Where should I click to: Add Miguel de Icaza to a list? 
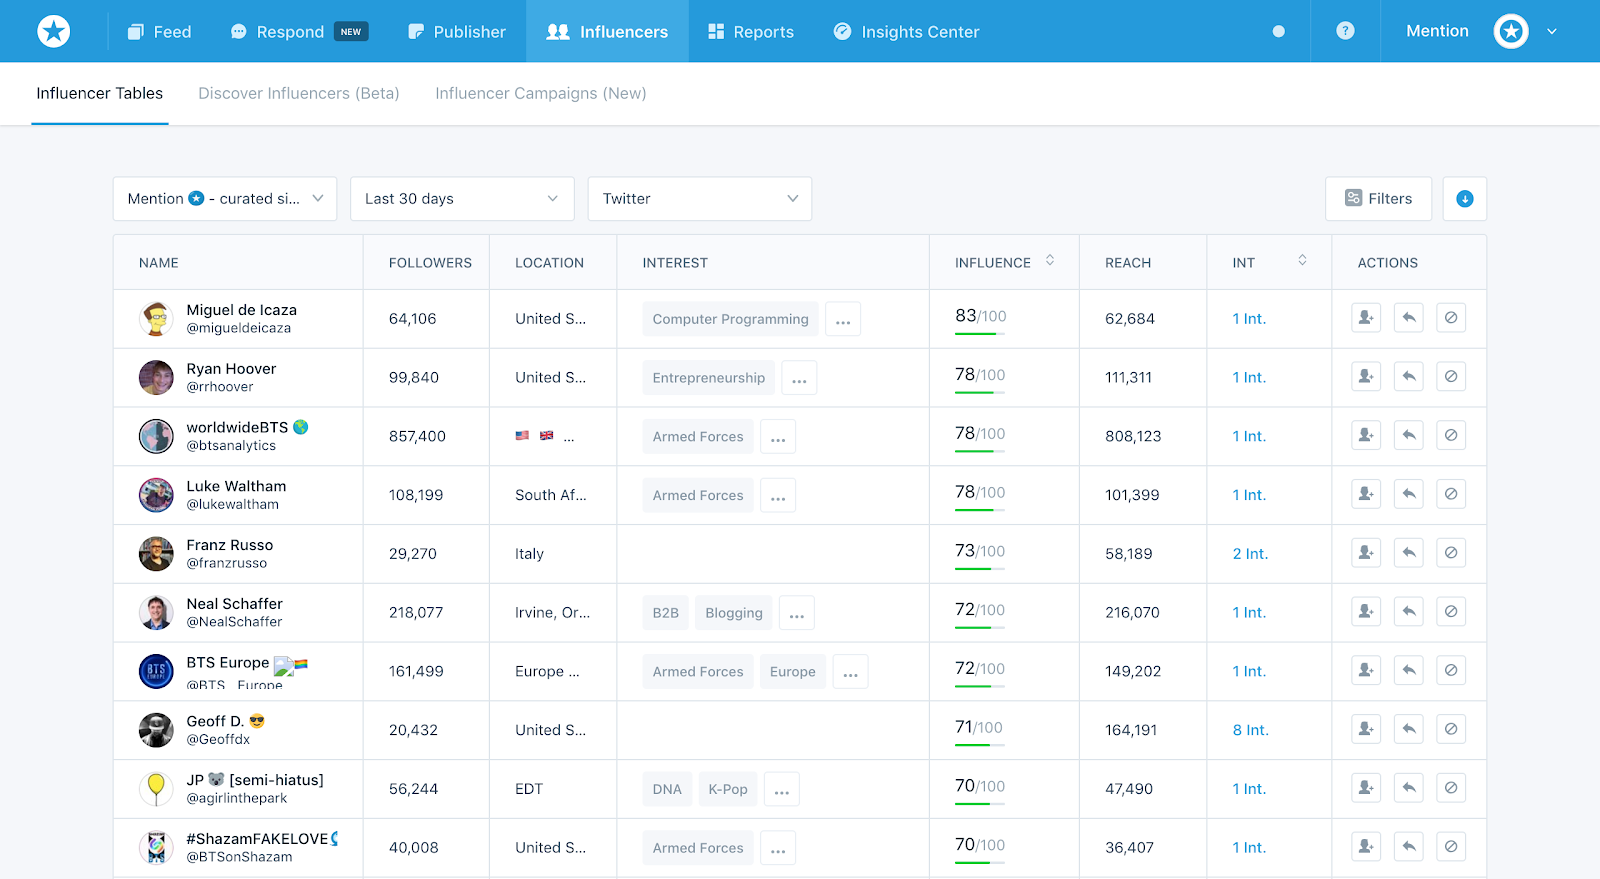(x=1366, y=318)
